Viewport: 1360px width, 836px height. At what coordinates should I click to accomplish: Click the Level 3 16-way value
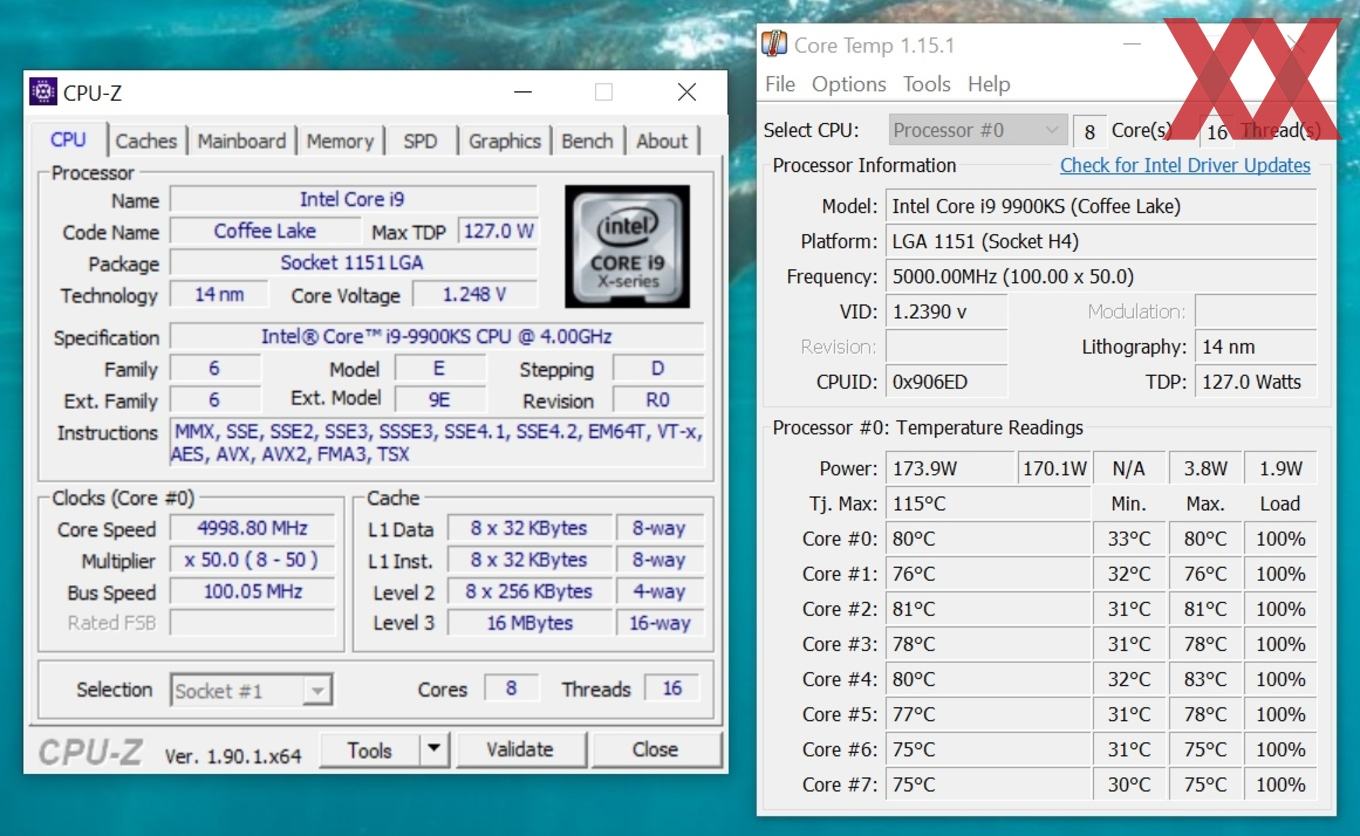click(660, 622)
